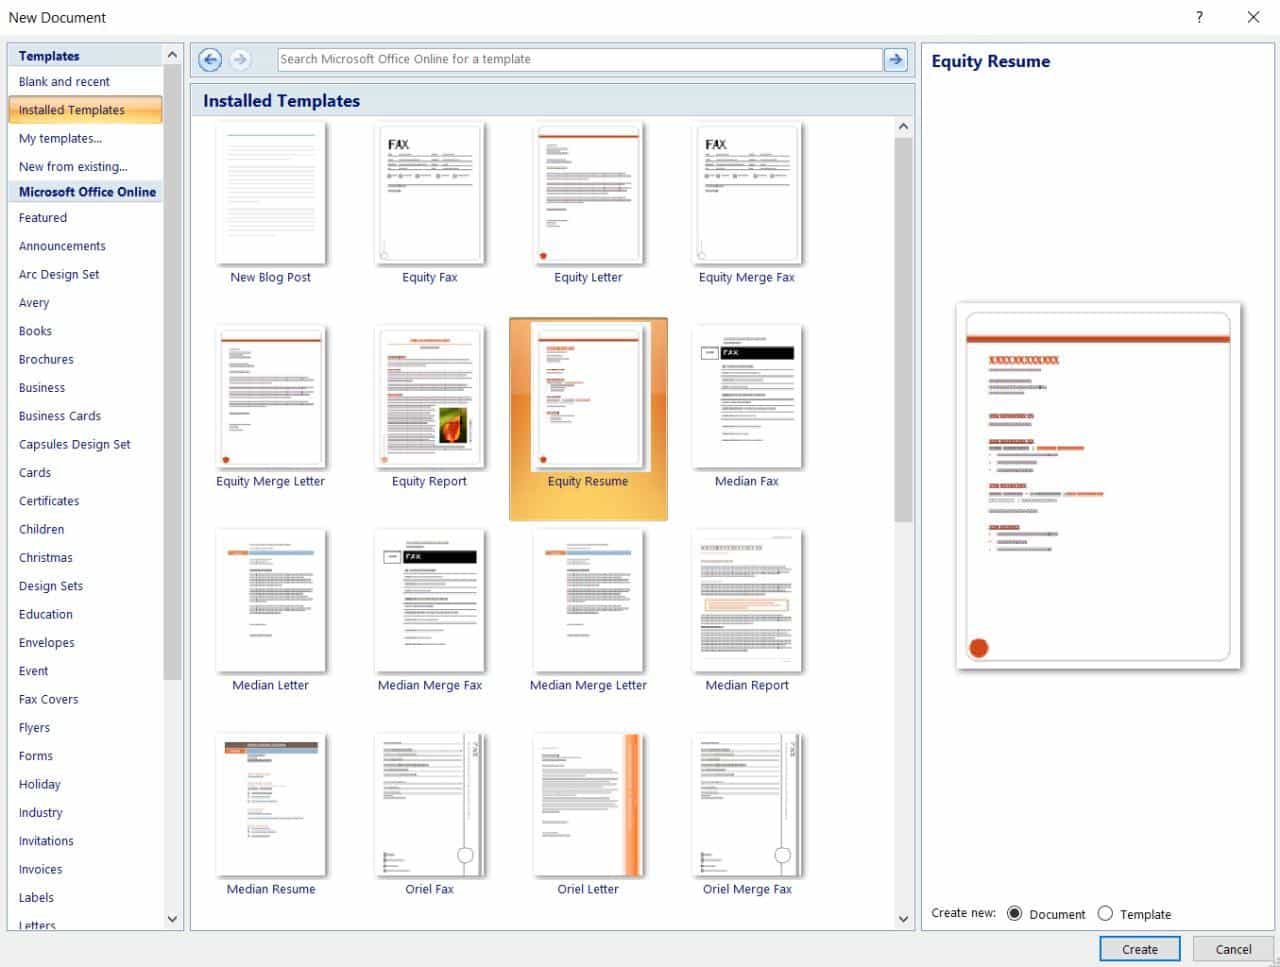
Task: Select the Oriel Merge Fax template thumbnail
Action: coord(747,805)
